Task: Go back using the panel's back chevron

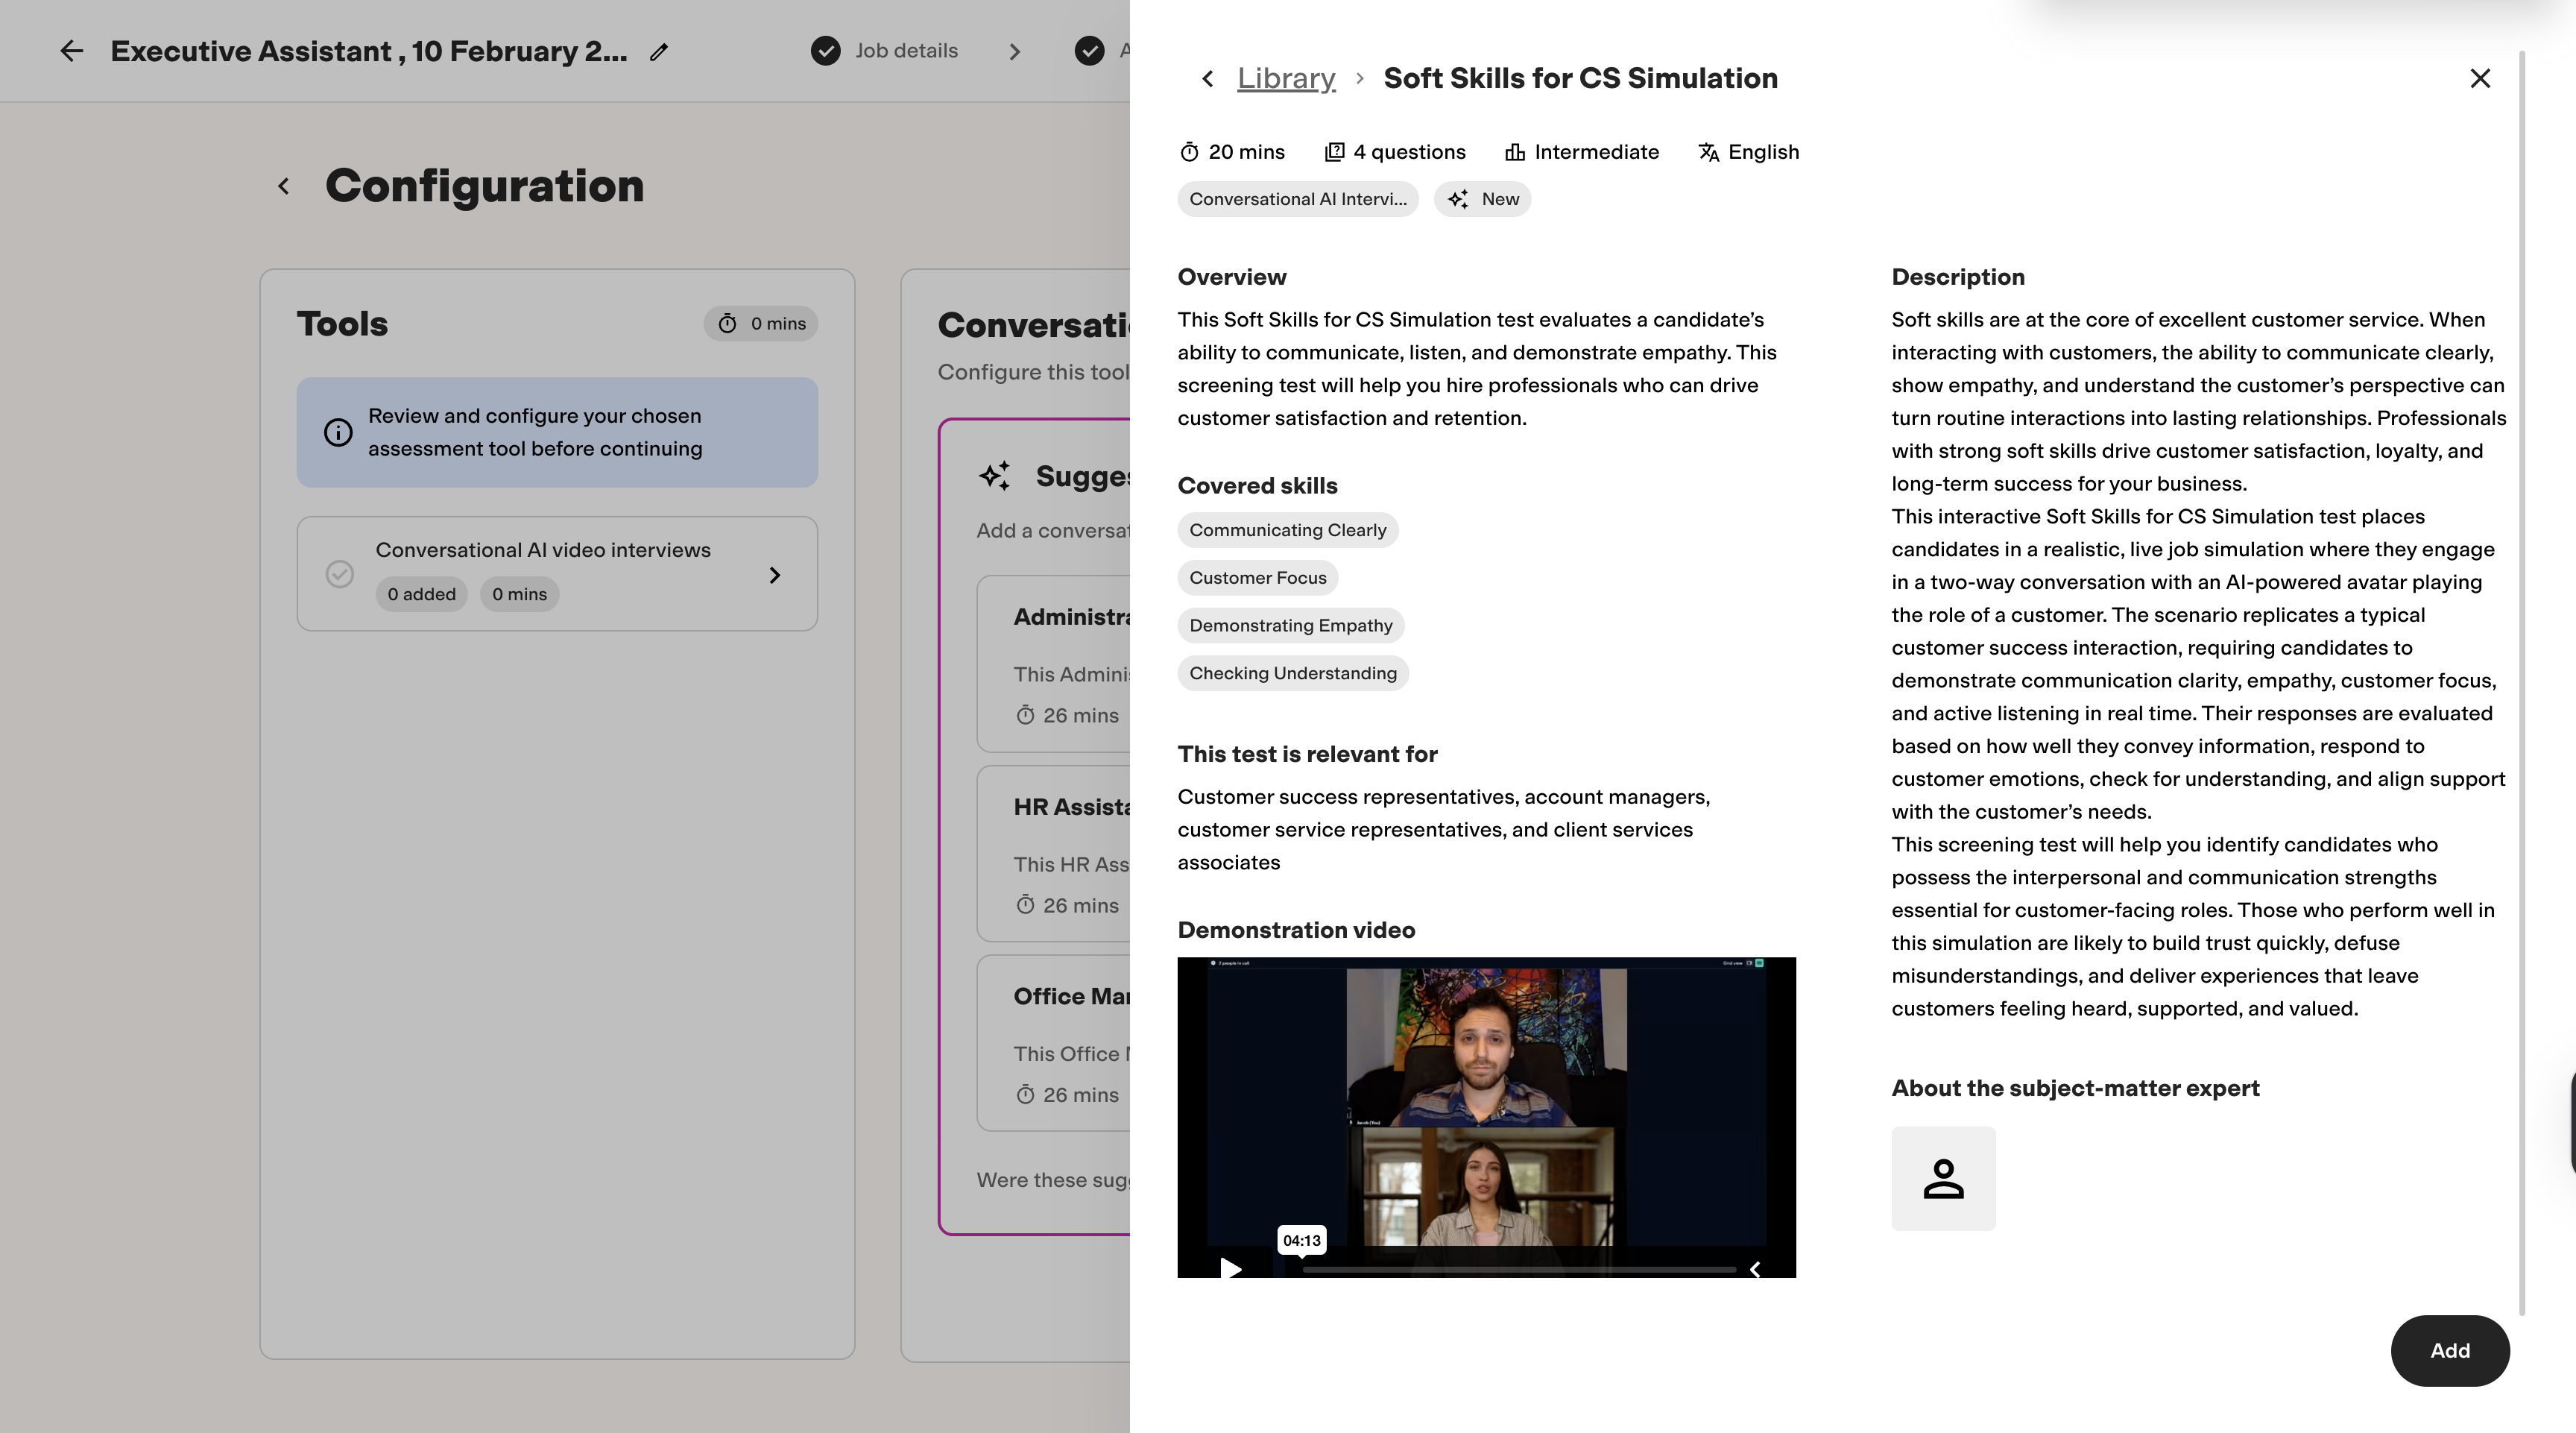Action: [x=1207, y=79]
